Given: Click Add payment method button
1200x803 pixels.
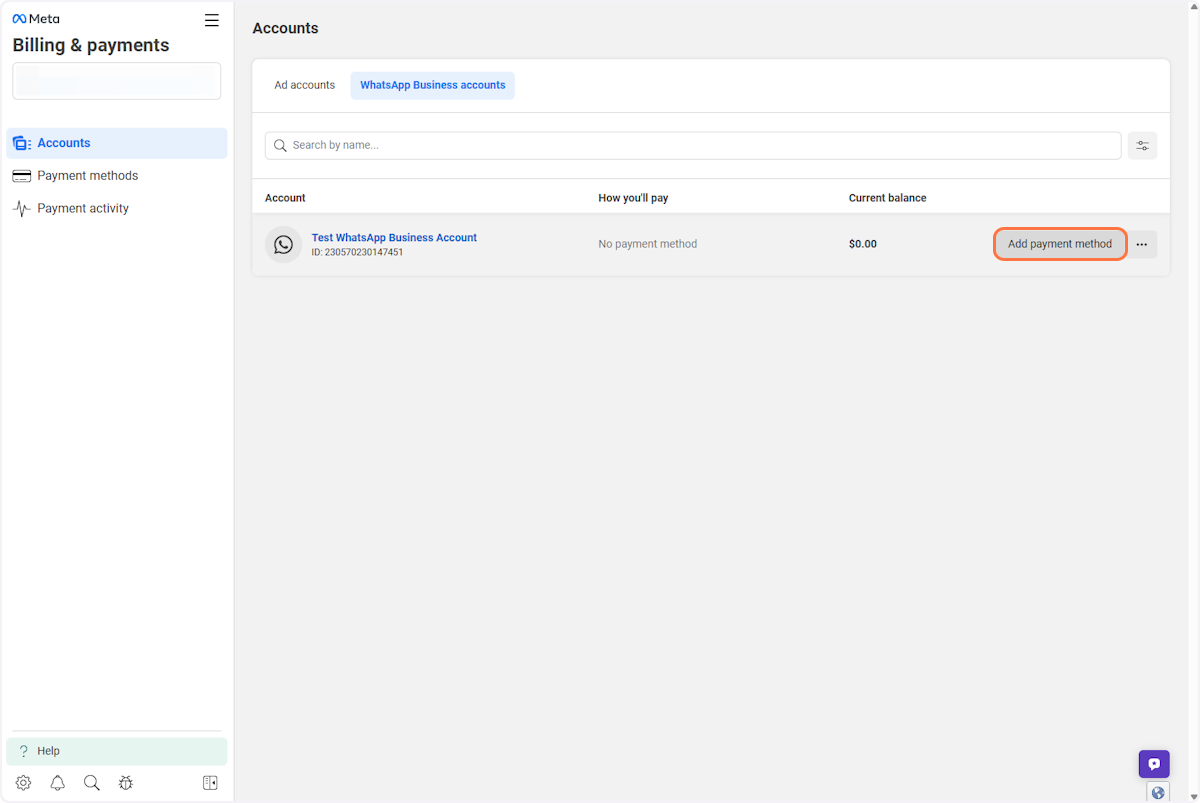Looking at the screenshot, I should coord(1060,244).
